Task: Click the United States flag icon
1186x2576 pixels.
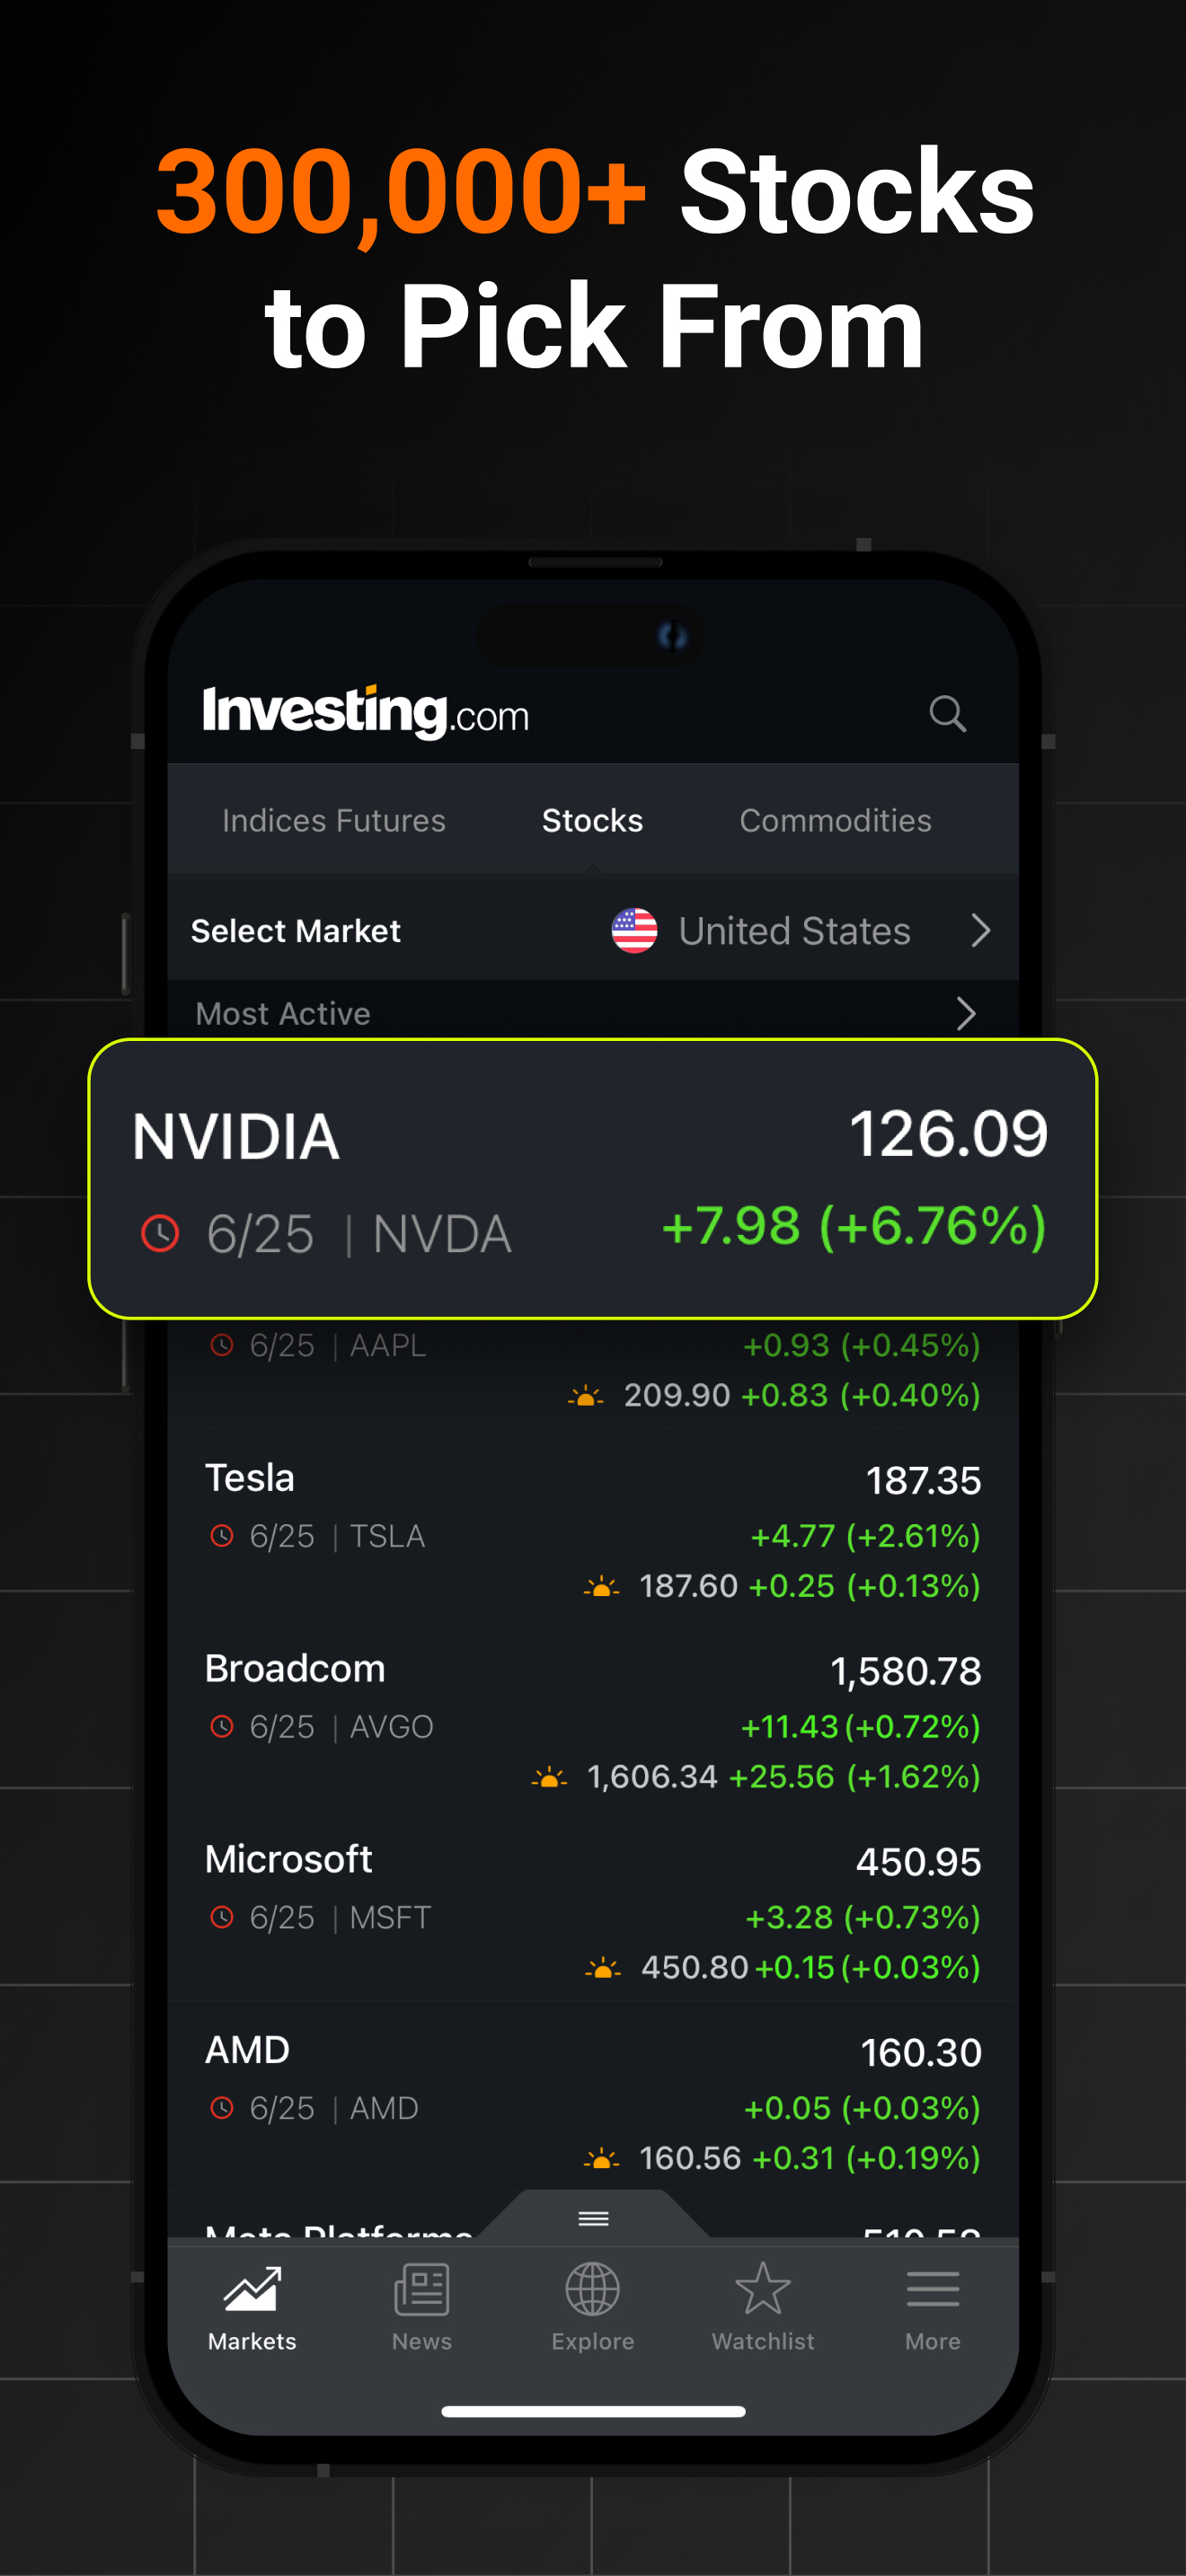Action: pos(634,931)
